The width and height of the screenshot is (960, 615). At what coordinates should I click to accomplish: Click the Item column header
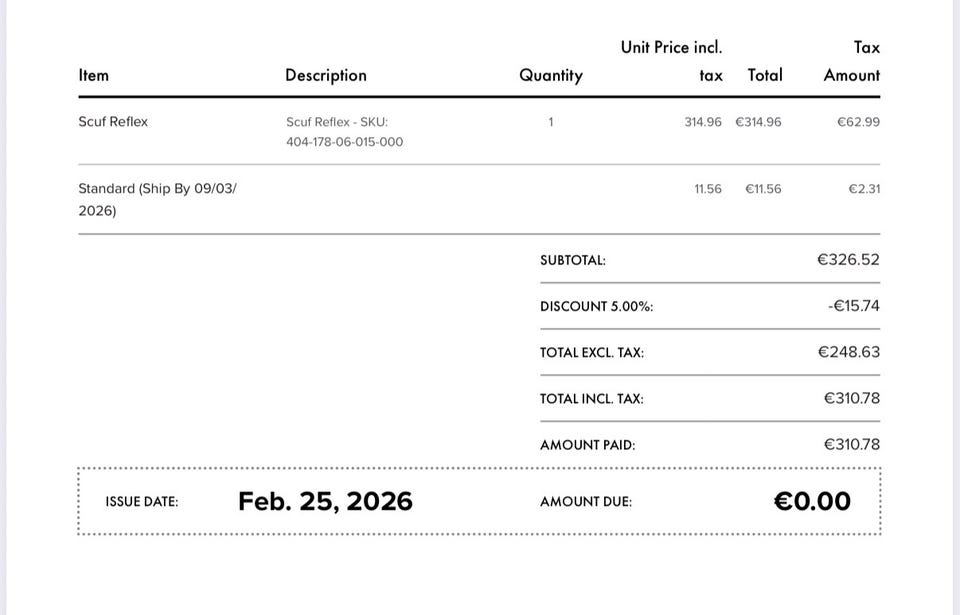tap(94, 75)
